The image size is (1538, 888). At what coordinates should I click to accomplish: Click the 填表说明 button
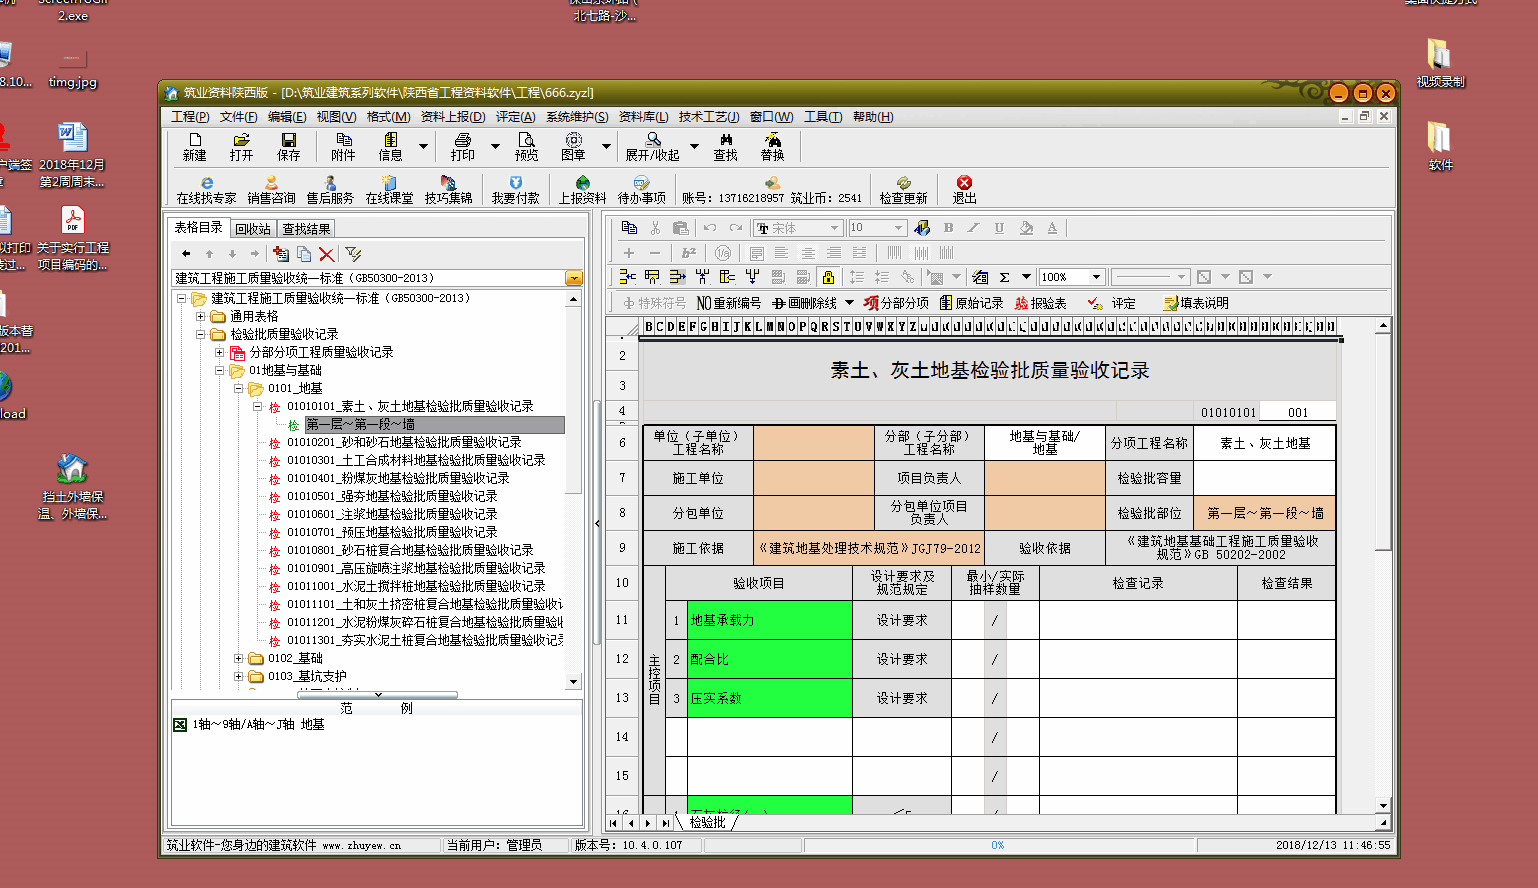point(1196,303)
